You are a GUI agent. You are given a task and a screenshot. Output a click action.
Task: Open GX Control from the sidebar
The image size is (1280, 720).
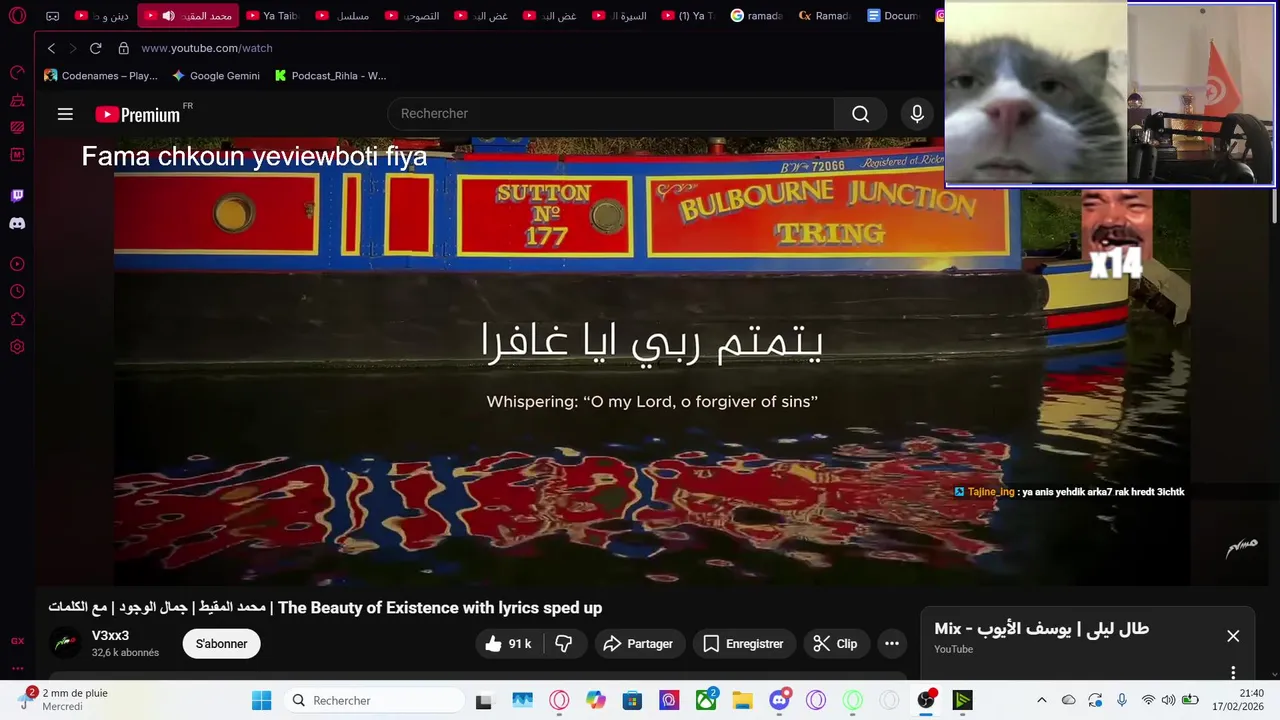click(x=17, y=73)
